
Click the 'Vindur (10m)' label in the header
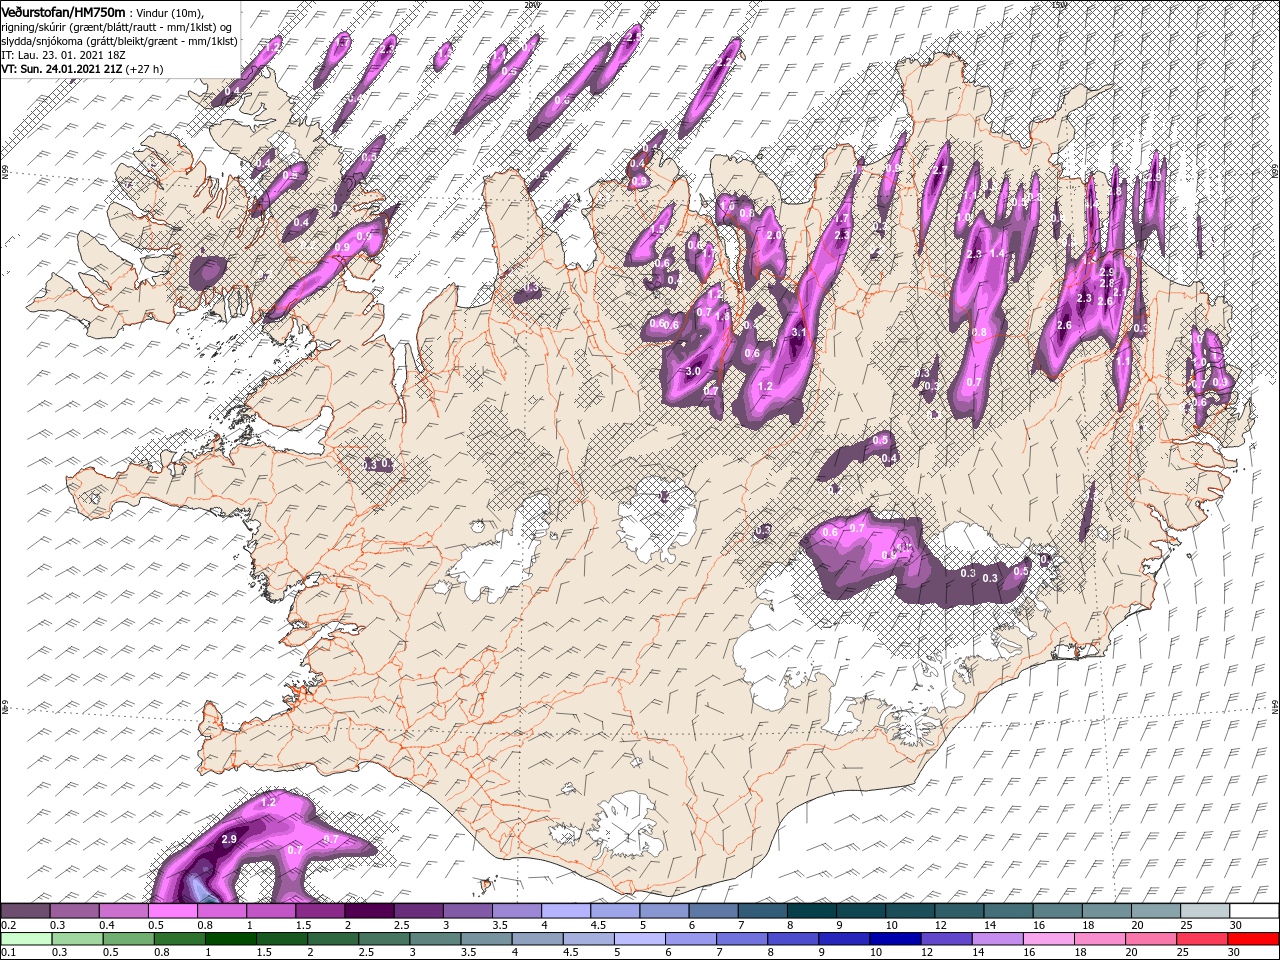point(169,12)
